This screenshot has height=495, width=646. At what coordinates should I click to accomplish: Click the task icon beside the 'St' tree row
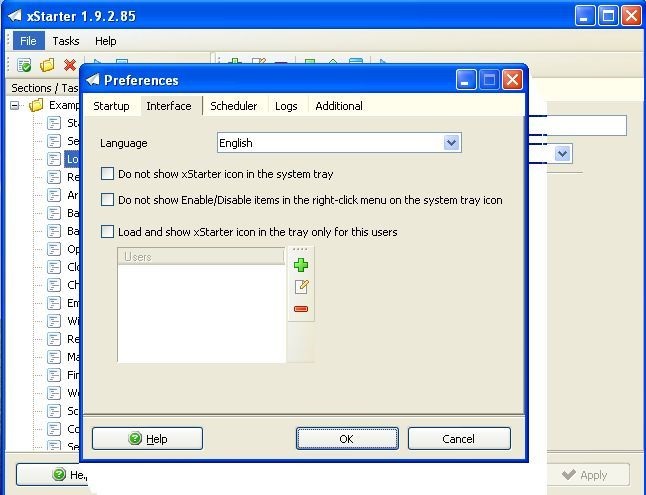pyautogui.click(x=54, y=123)
